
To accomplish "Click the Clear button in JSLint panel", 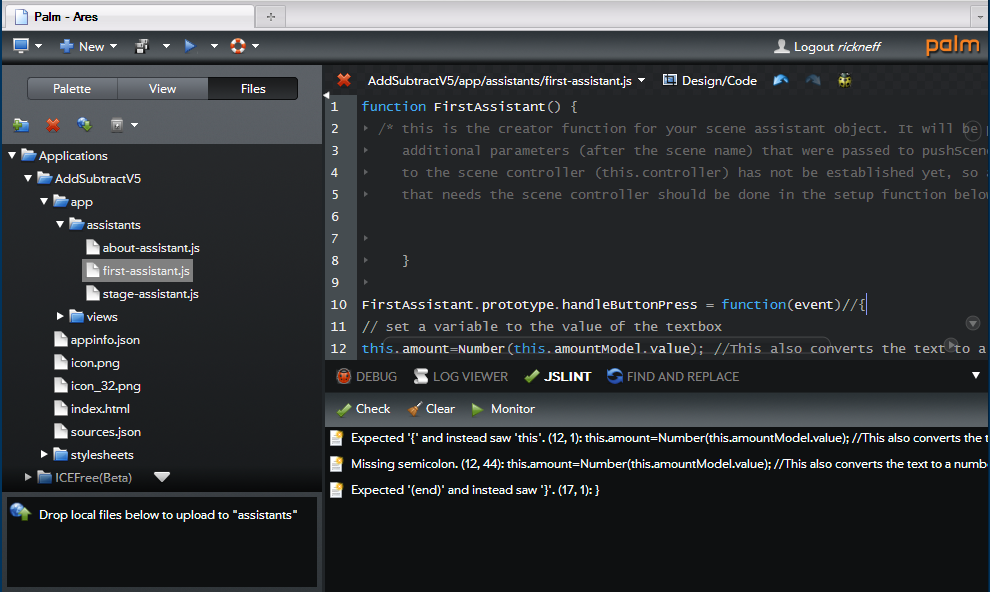I will coord(431,409).
